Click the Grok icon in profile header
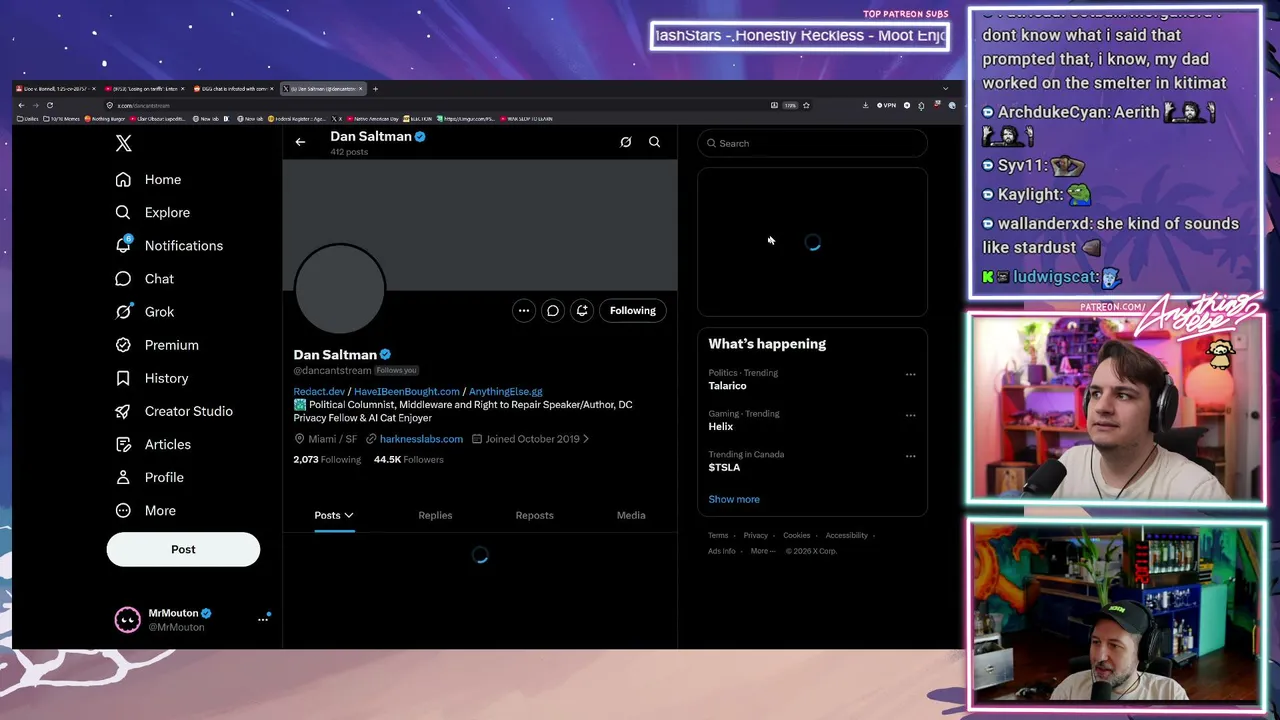This screenshot has width=1280, height=720. [x=626, y=142]
